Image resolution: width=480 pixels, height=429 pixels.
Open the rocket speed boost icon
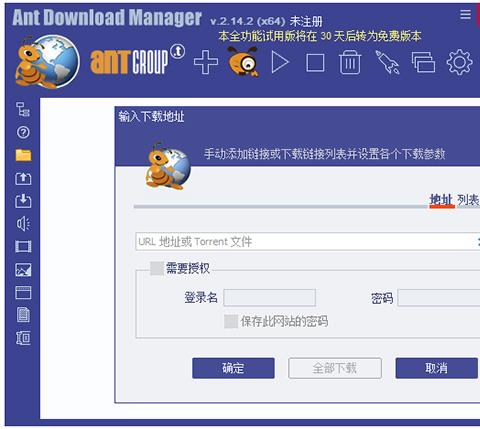tap(387, 62)
